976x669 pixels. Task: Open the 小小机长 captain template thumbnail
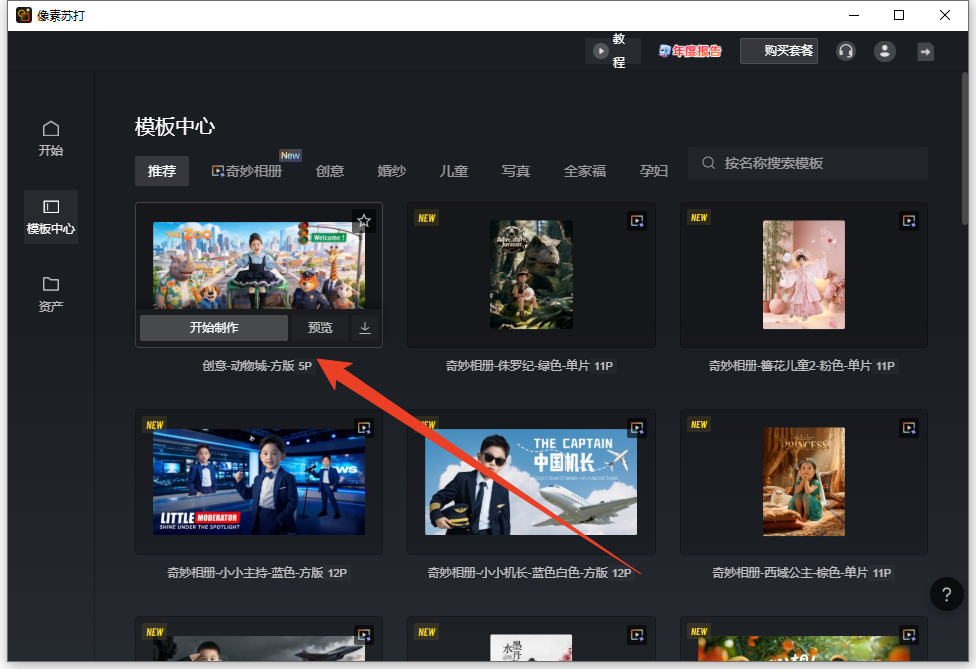click(531, 482)
